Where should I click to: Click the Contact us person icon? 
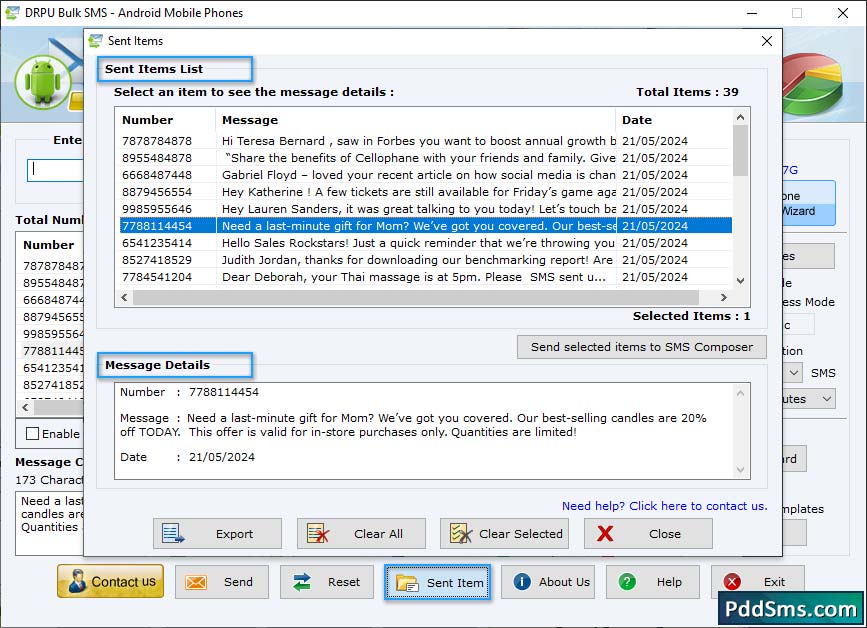(77, 582)
